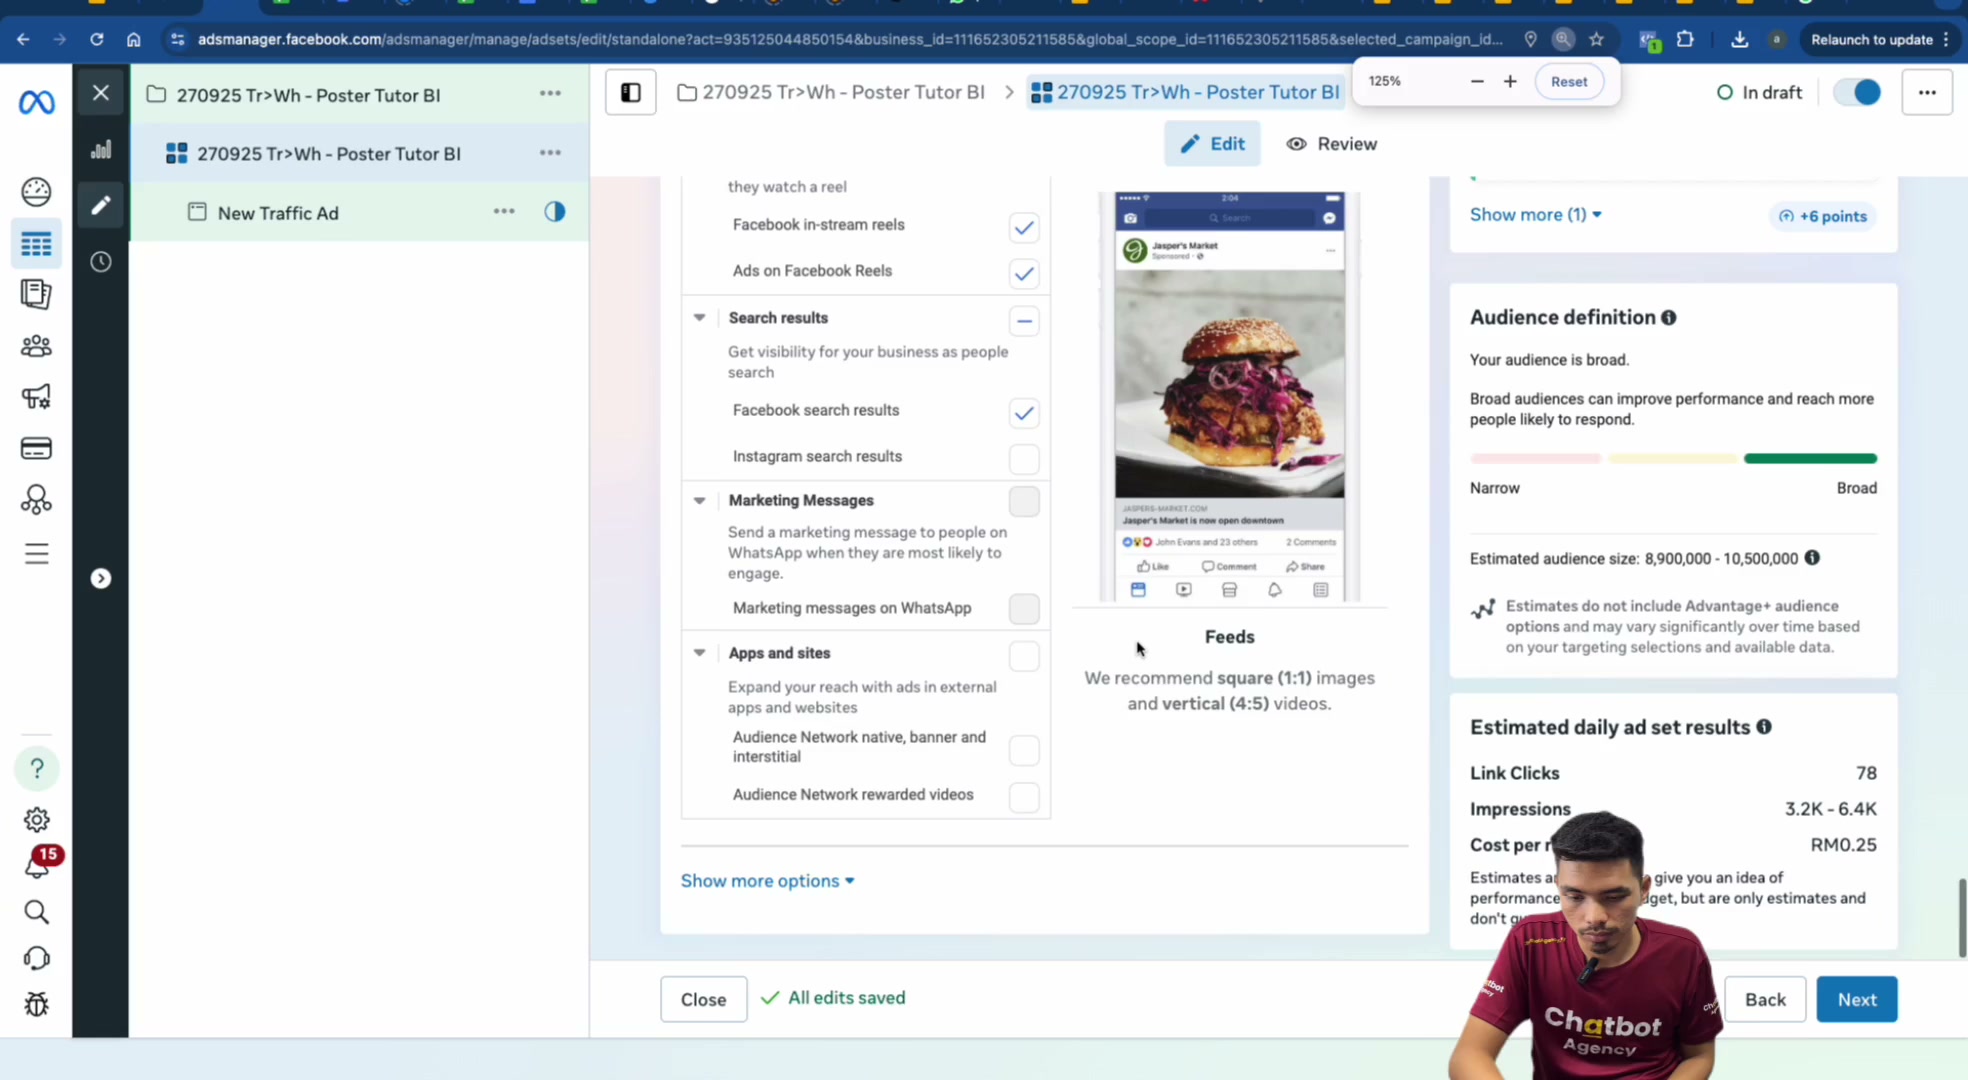Open the Audiences people icon

(36, 346)
